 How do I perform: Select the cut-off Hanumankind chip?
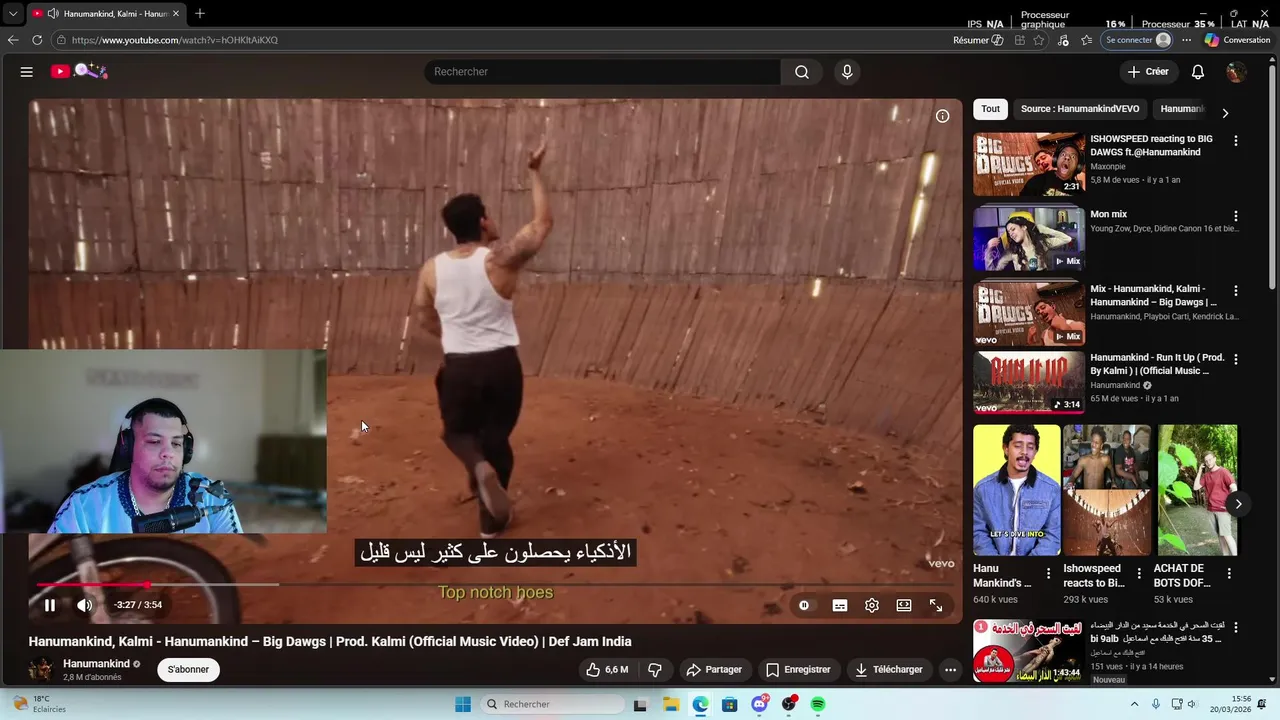[1182, 109]
